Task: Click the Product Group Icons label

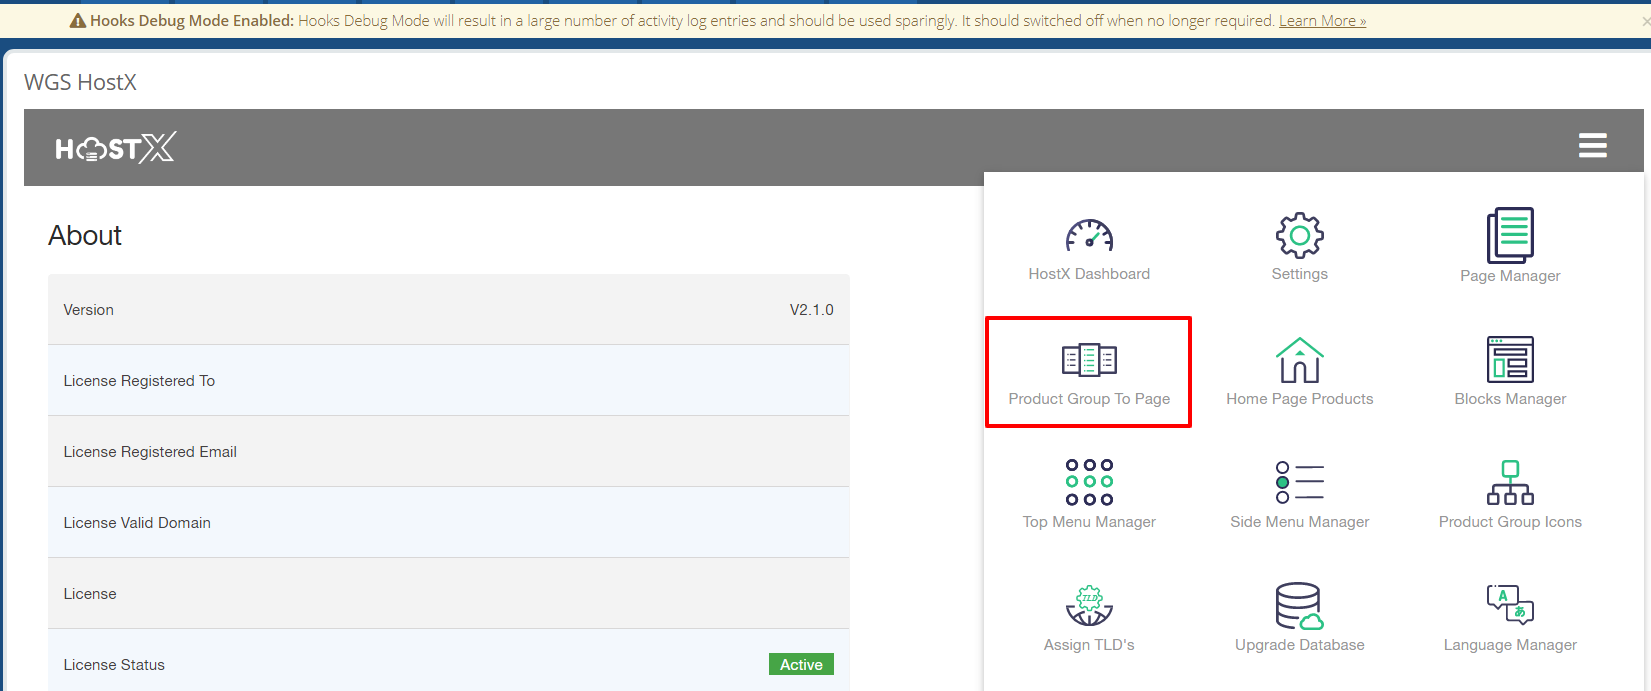Action: click(1510, 522)
